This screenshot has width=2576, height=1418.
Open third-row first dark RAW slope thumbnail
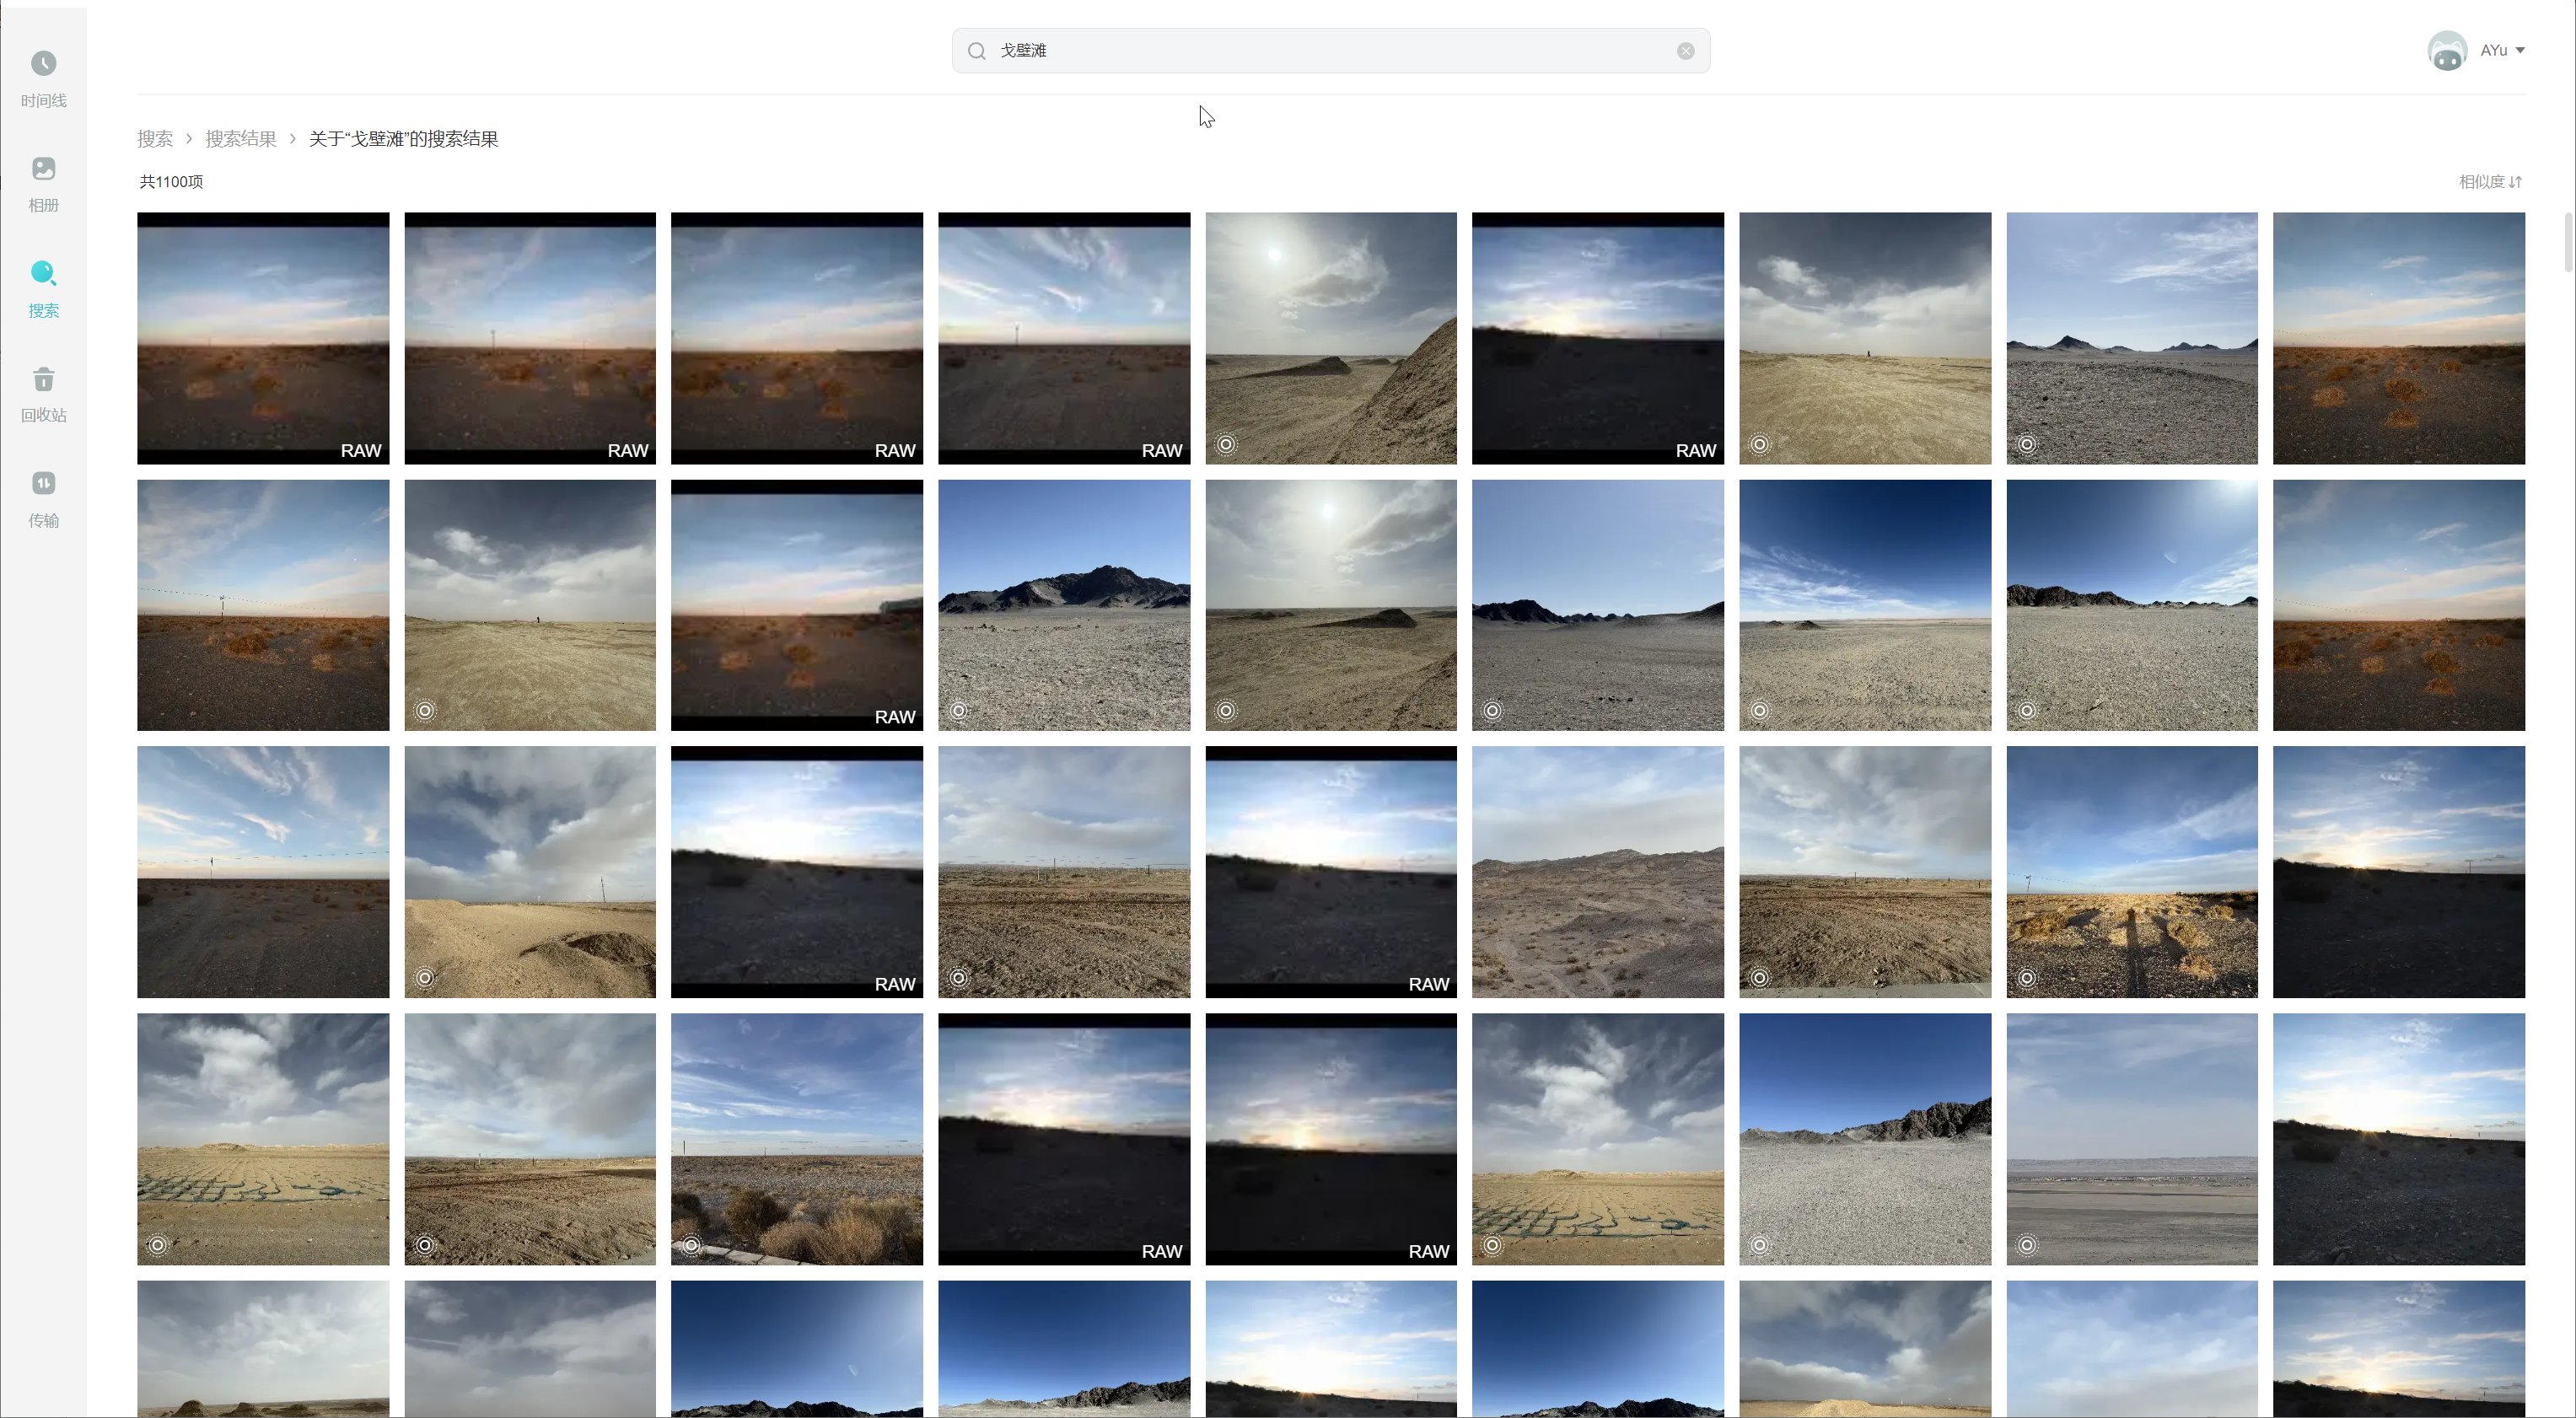(x=797, y=872)
